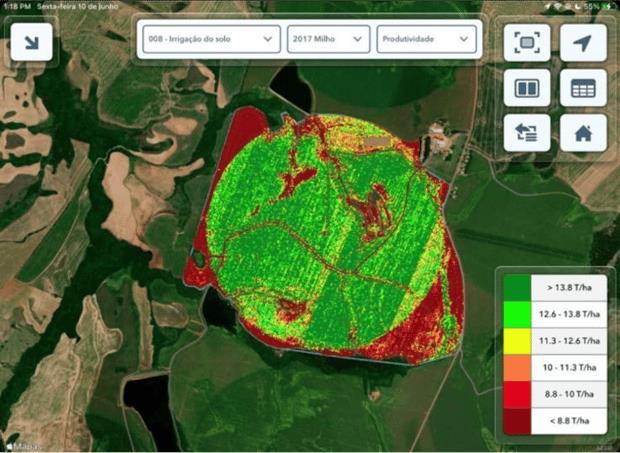Open the data table grid icon
The image size is (620, 453).
tap(583, 88)
